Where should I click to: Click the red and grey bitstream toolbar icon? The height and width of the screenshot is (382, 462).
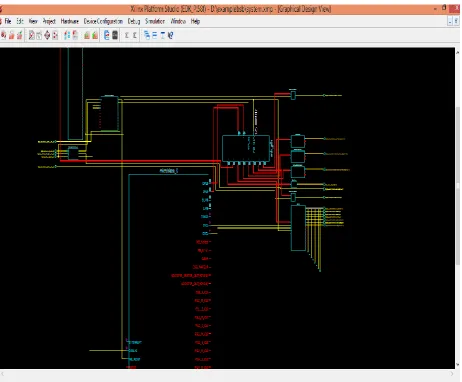pyautogui.click(x=75, y=35)
